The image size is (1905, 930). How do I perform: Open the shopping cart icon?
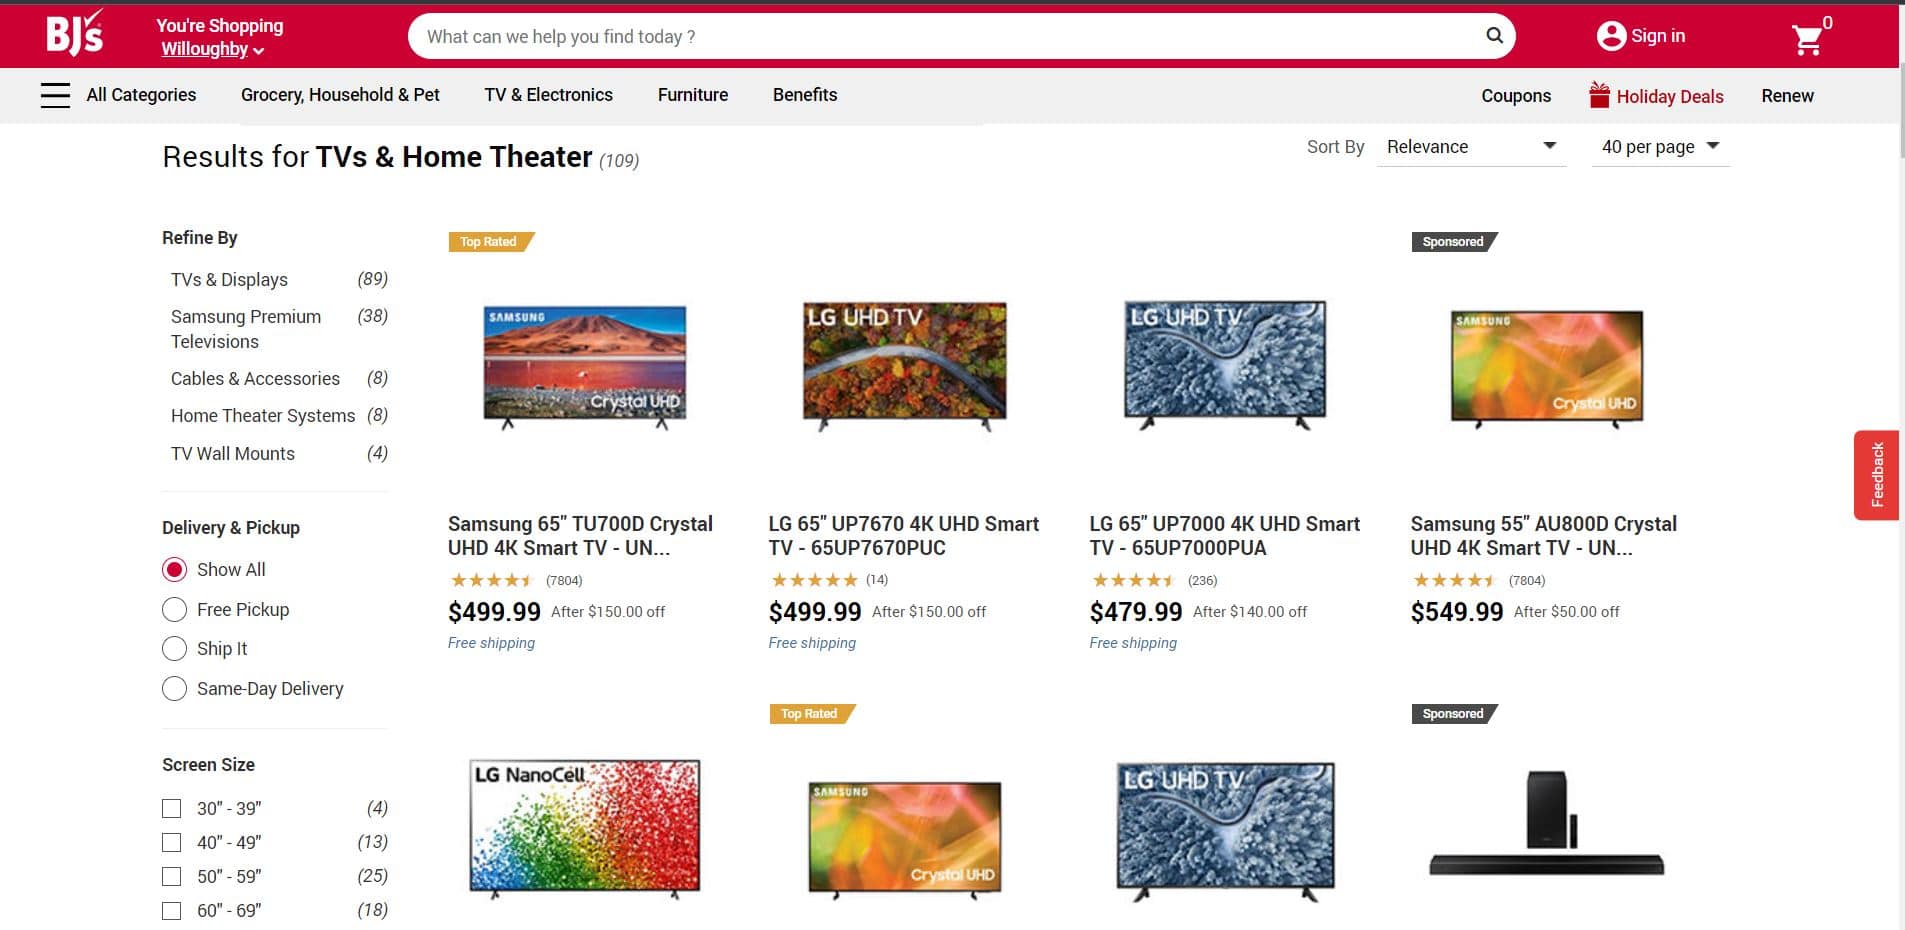[1807, 39]
